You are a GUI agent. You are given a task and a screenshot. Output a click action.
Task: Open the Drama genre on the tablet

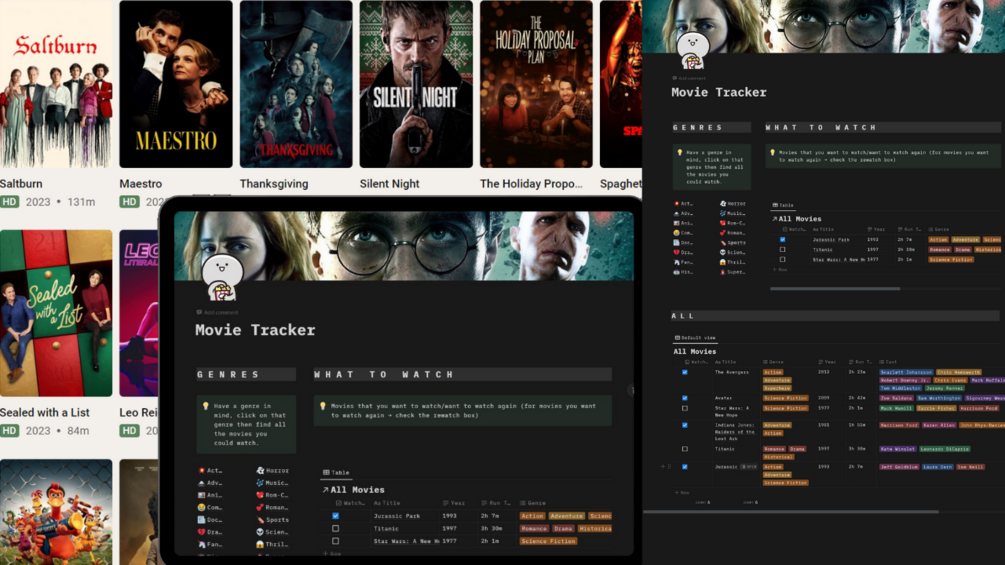coord(210,532)
